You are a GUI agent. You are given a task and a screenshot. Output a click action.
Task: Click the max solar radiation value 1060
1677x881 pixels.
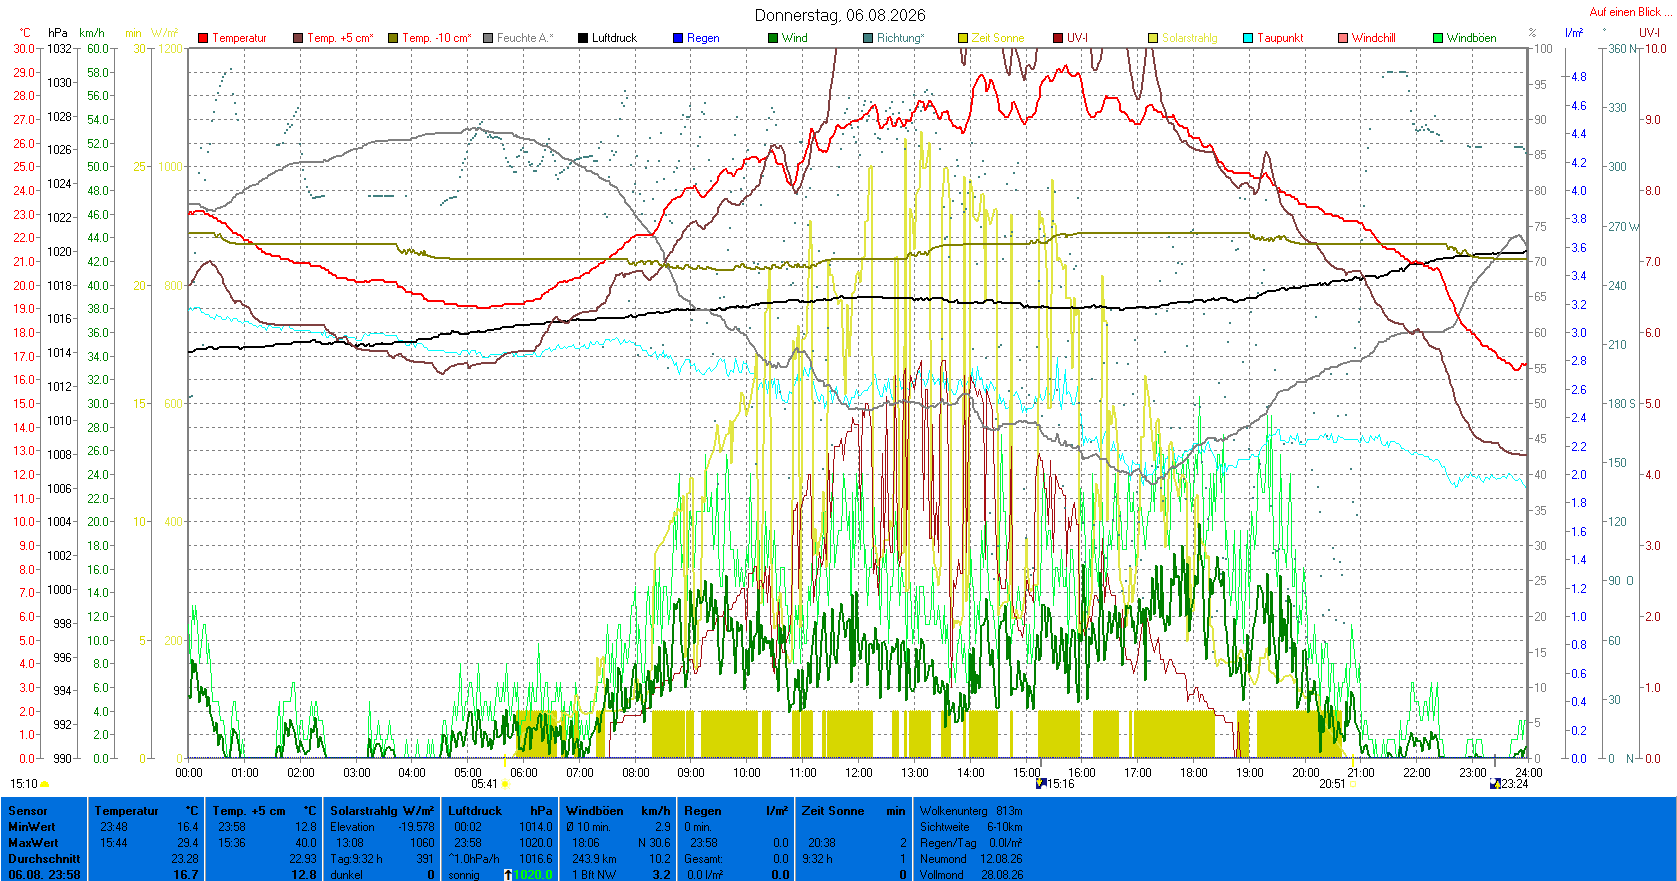[423, 843]
